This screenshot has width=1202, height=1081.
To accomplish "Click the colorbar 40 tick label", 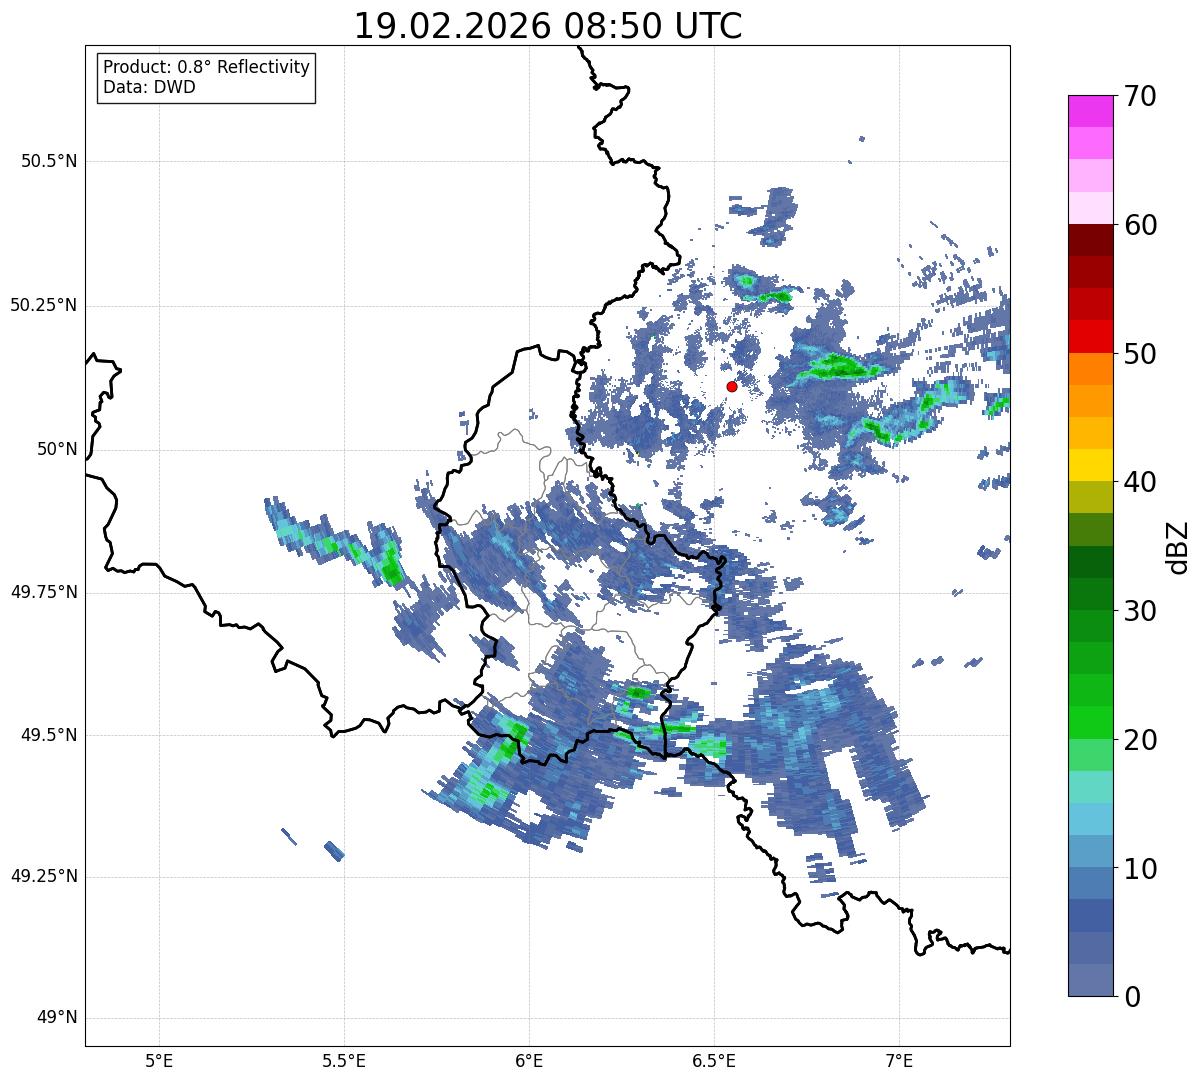I will [1140, 482].
